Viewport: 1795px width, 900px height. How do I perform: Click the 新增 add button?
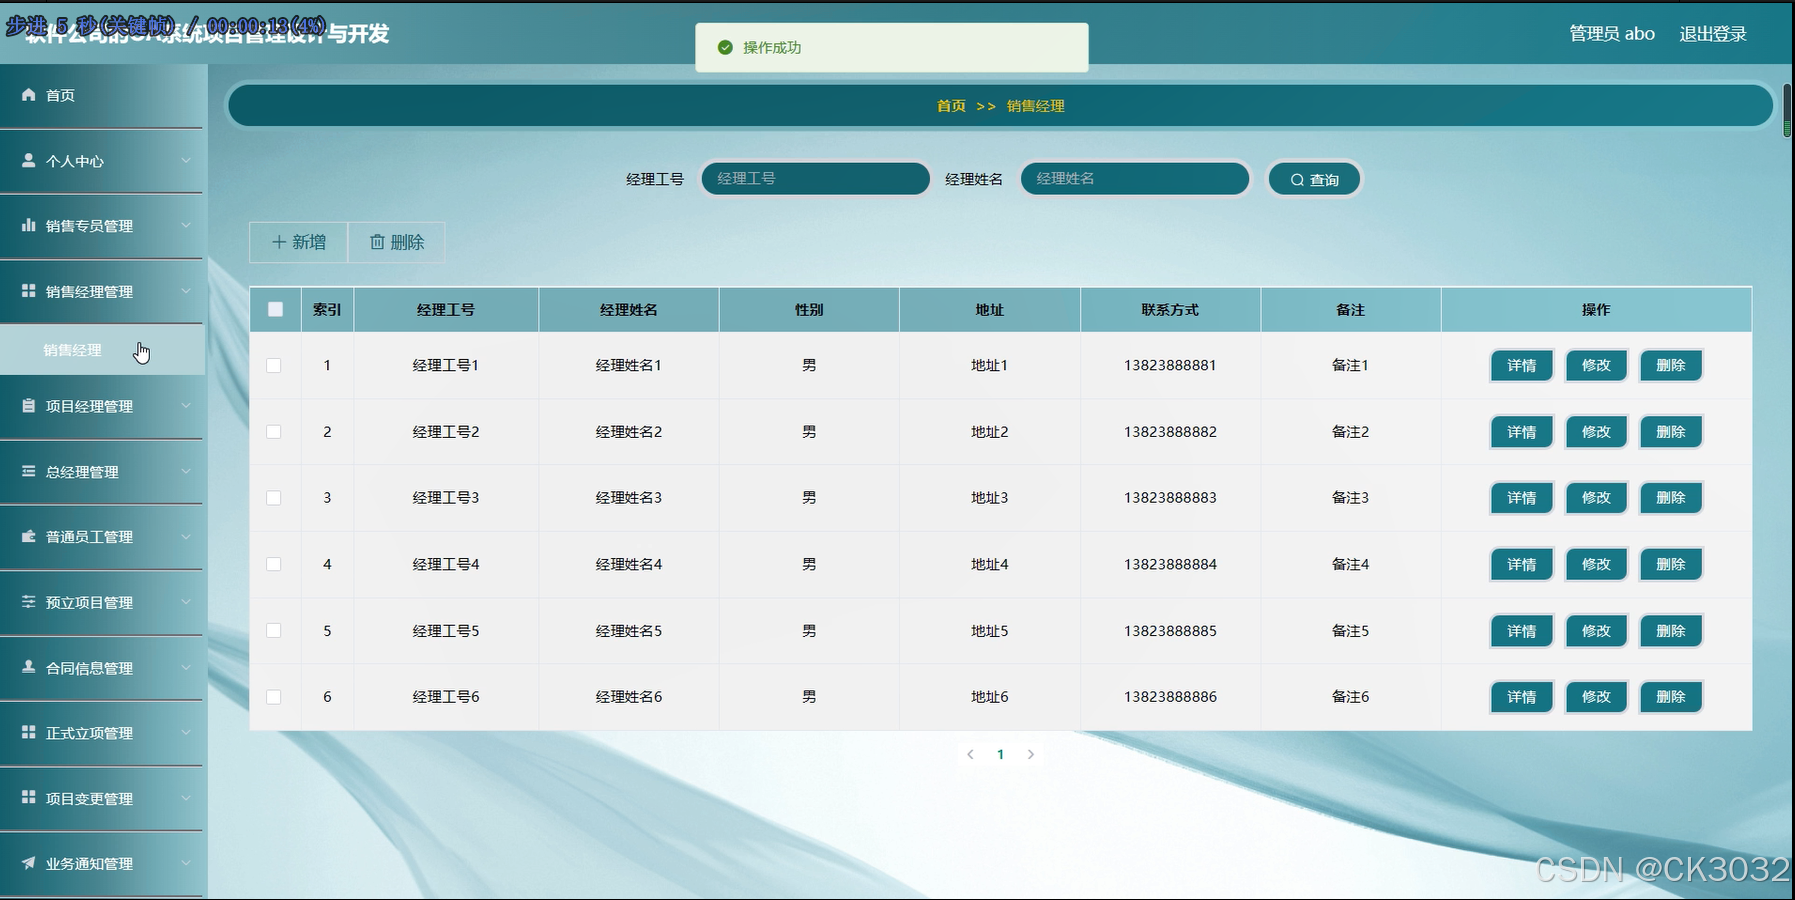[x=297, y=242]
